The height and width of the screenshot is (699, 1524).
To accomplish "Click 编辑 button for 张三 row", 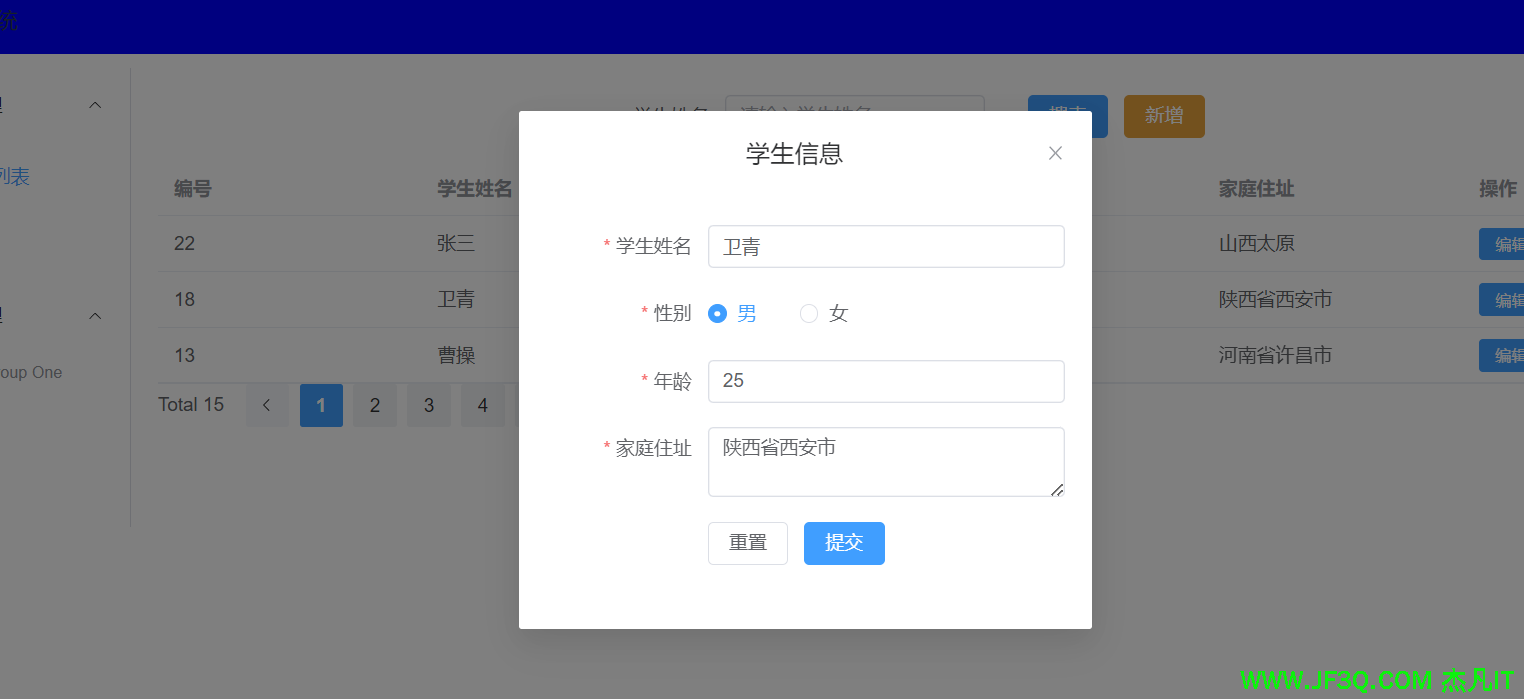I will click(1503, 244).
